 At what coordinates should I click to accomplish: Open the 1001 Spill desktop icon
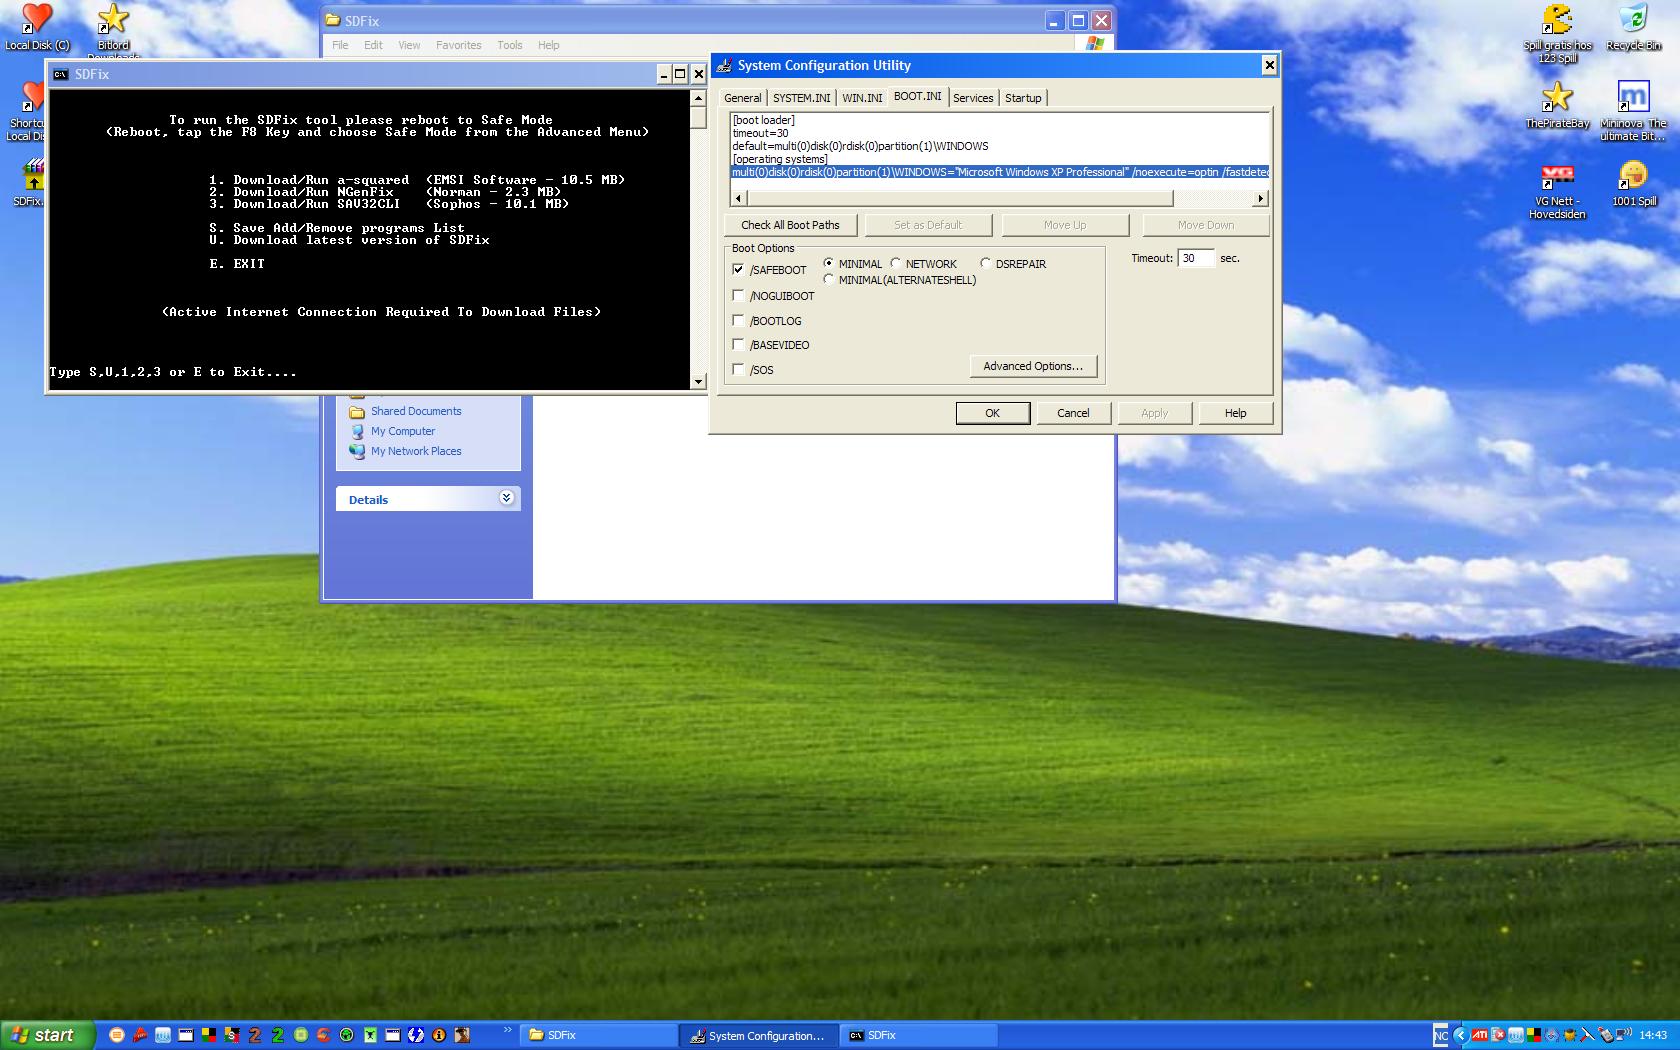1633,184
